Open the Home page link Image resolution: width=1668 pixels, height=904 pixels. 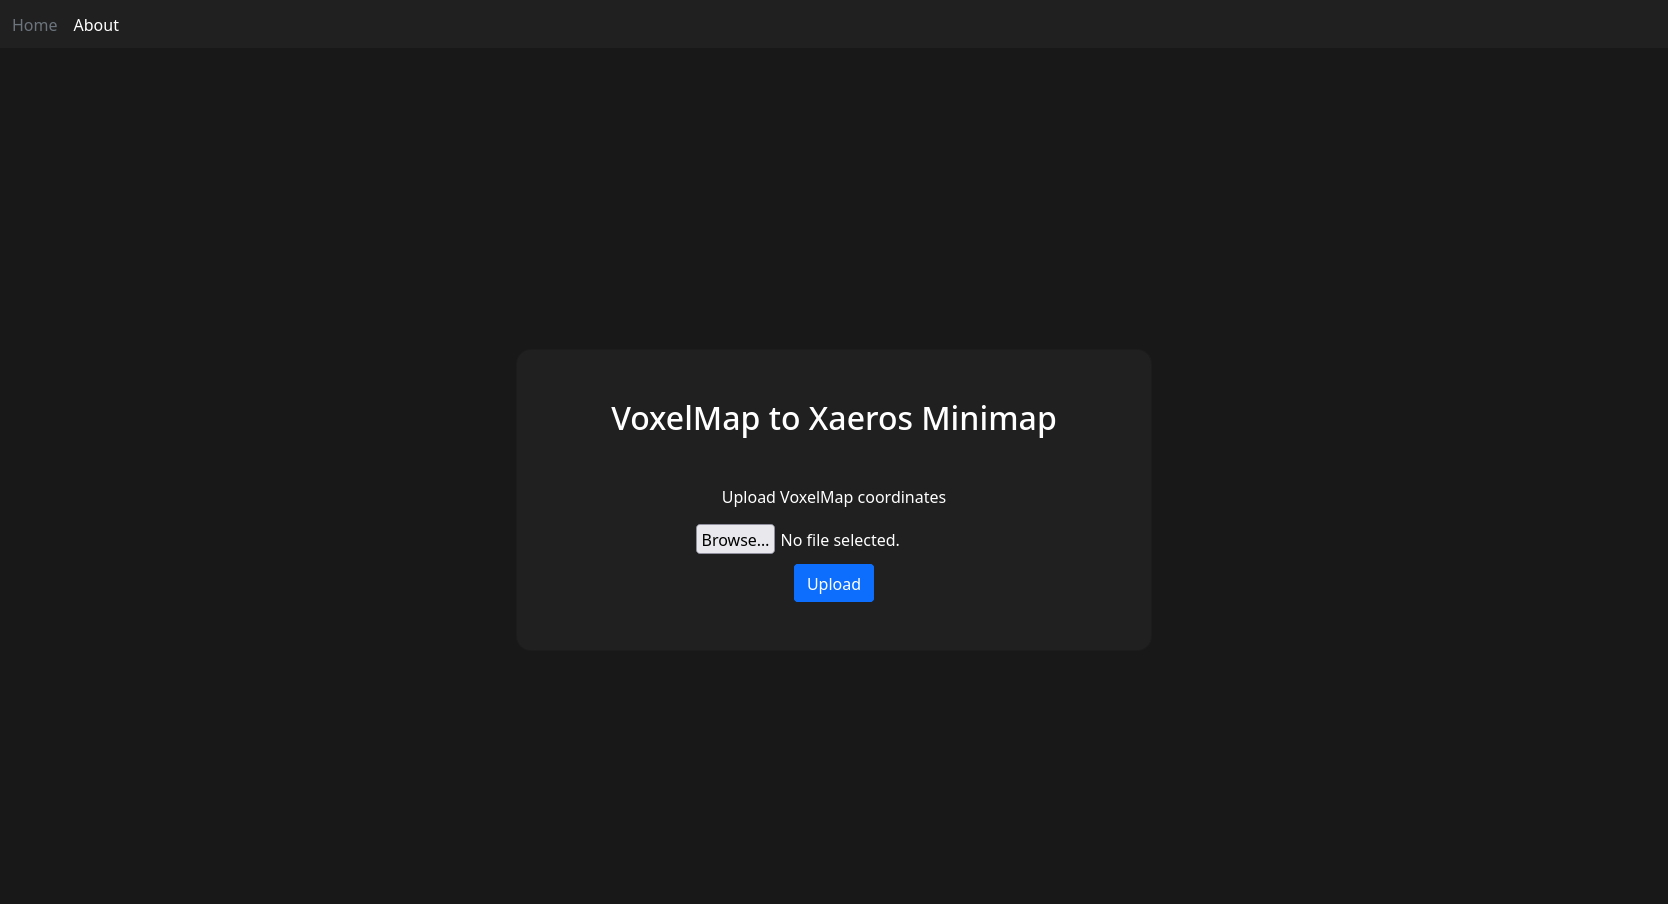(34, 25)
